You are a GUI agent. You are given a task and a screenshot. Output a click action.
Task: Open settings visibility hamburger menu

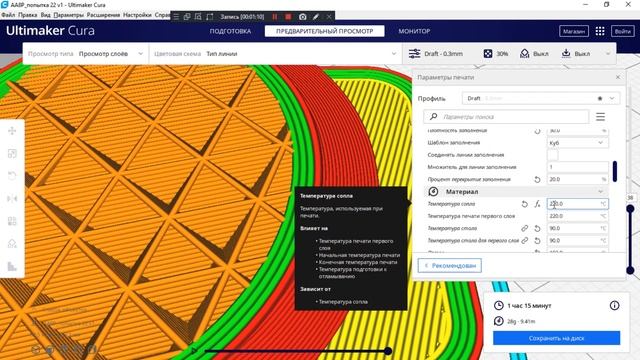click(x=600, y=117)
